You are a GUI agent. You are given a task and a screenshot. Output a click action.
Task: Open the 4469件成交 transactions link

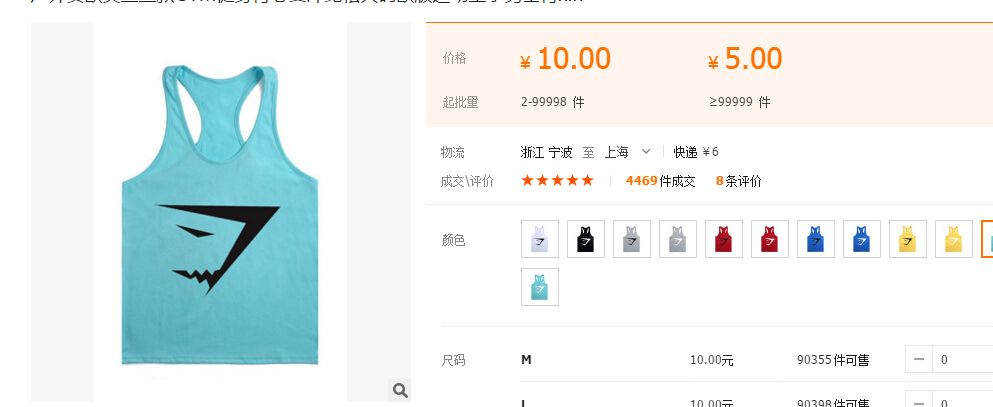point(661,181)
